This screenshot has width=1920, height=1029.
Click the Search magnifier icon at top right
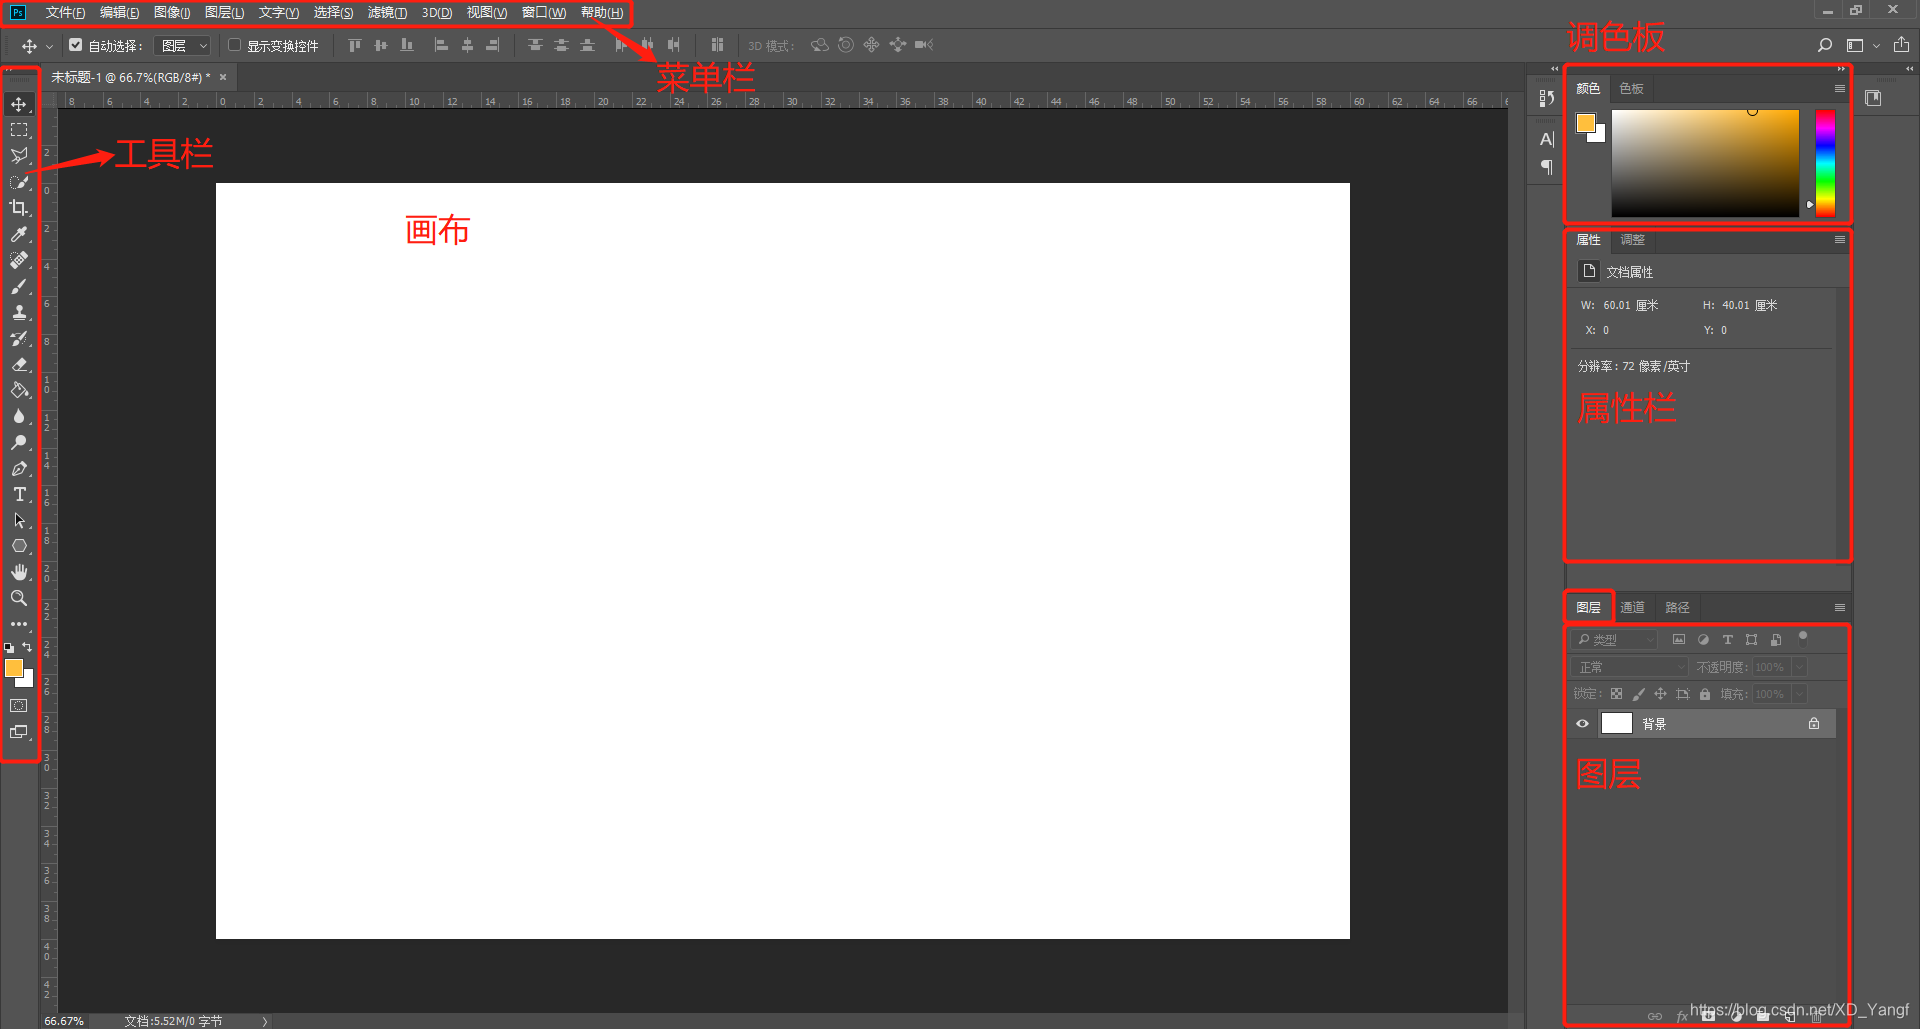point(1824,45)
